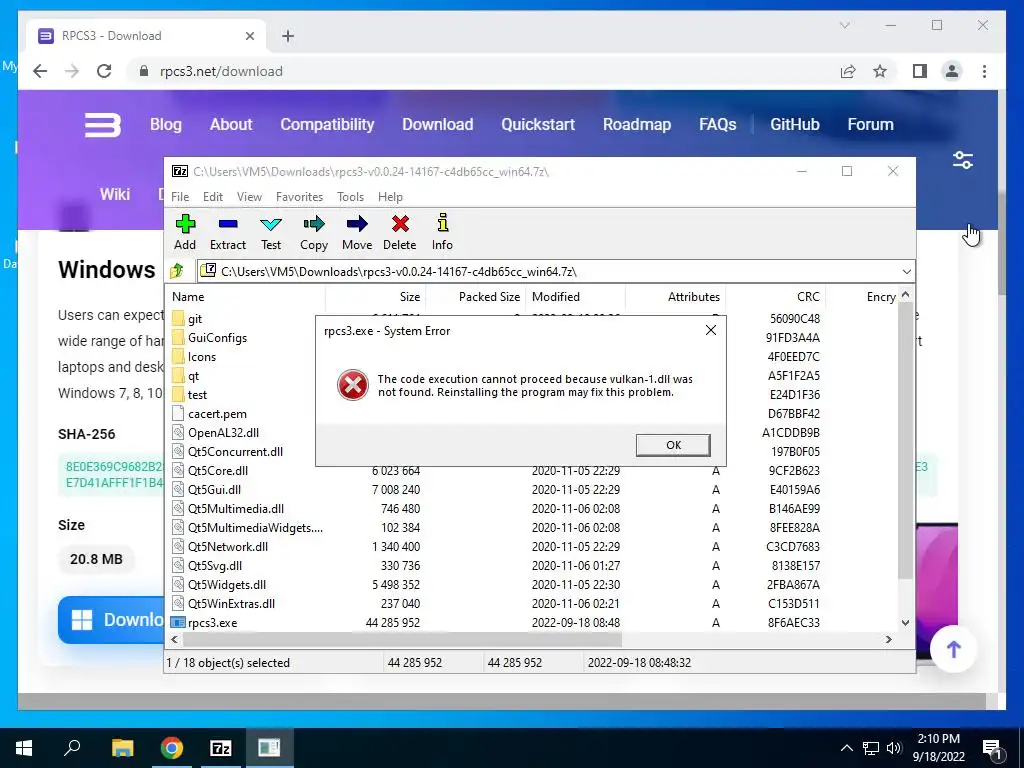Select the Copy toolbar icon
This screenshot has width=1024, height=768.
pos(313,232)
